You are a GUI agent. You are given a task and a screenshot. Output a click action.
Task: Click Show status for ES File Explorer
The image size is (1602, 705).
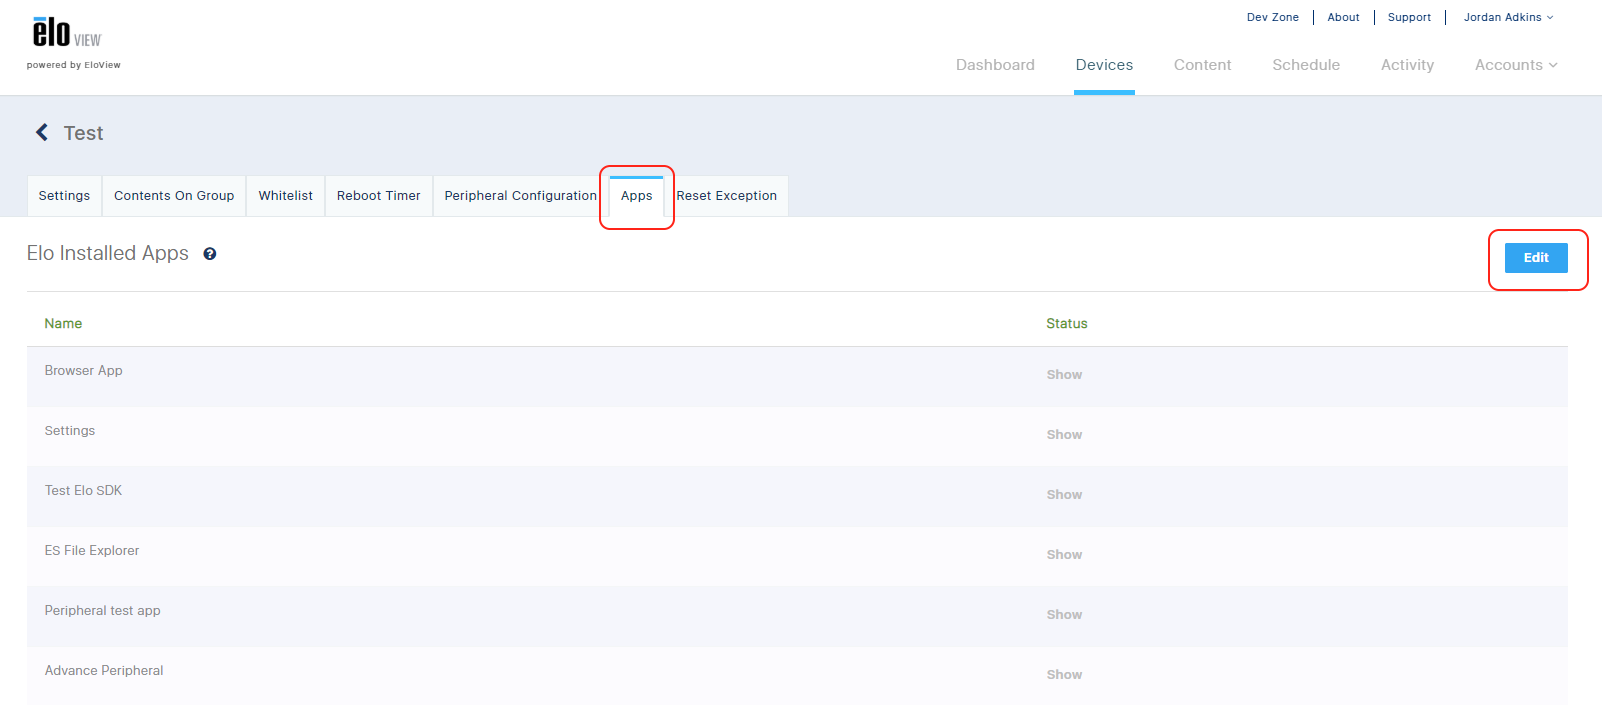coord(1064,555)
